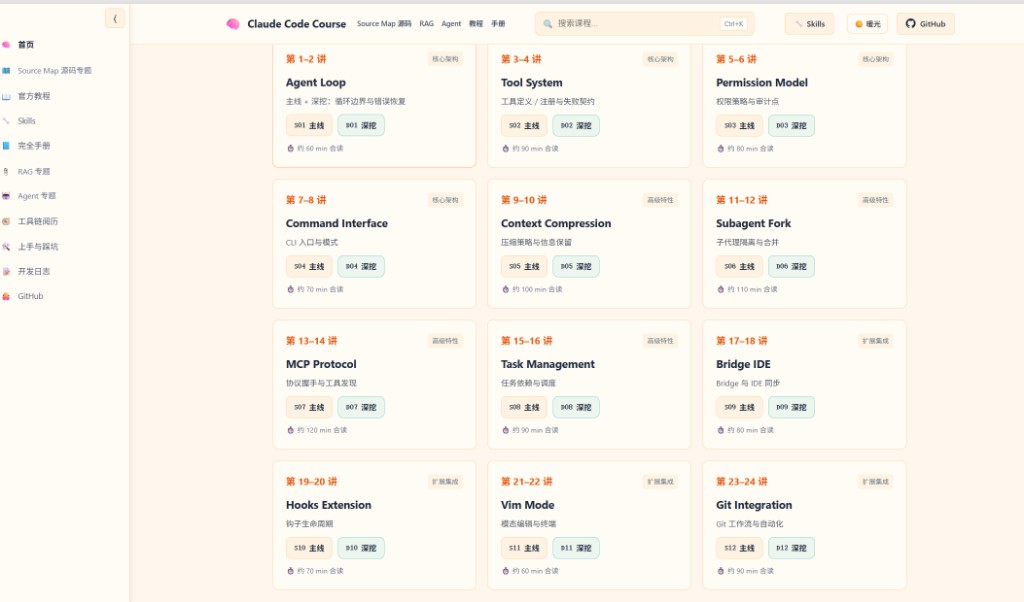Open Agent 专题 in the sidebar
The height and width of the screenshot is (602, 1024).
coord(37,196)
